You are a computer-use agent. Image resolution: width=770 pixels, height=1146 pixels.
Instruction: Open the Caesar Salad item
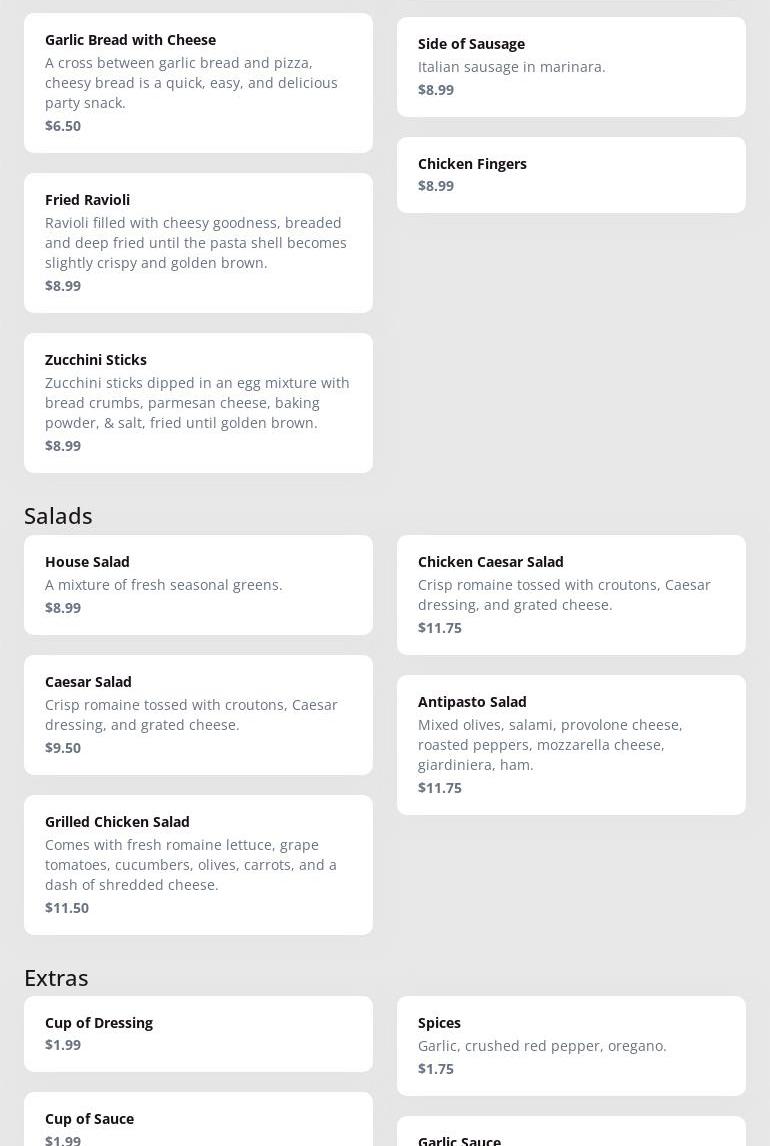198,715
